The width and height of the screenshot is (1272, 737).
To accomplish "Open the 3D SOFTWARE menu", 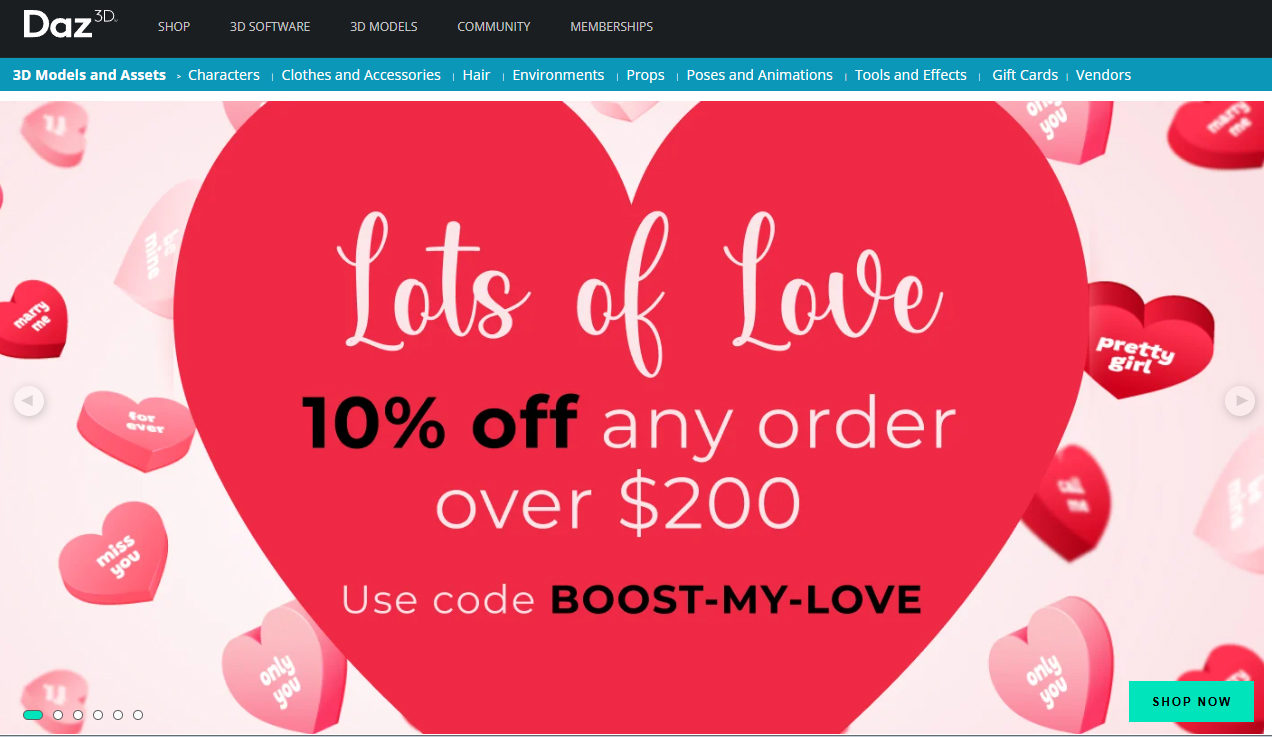I will coord(270,27).
